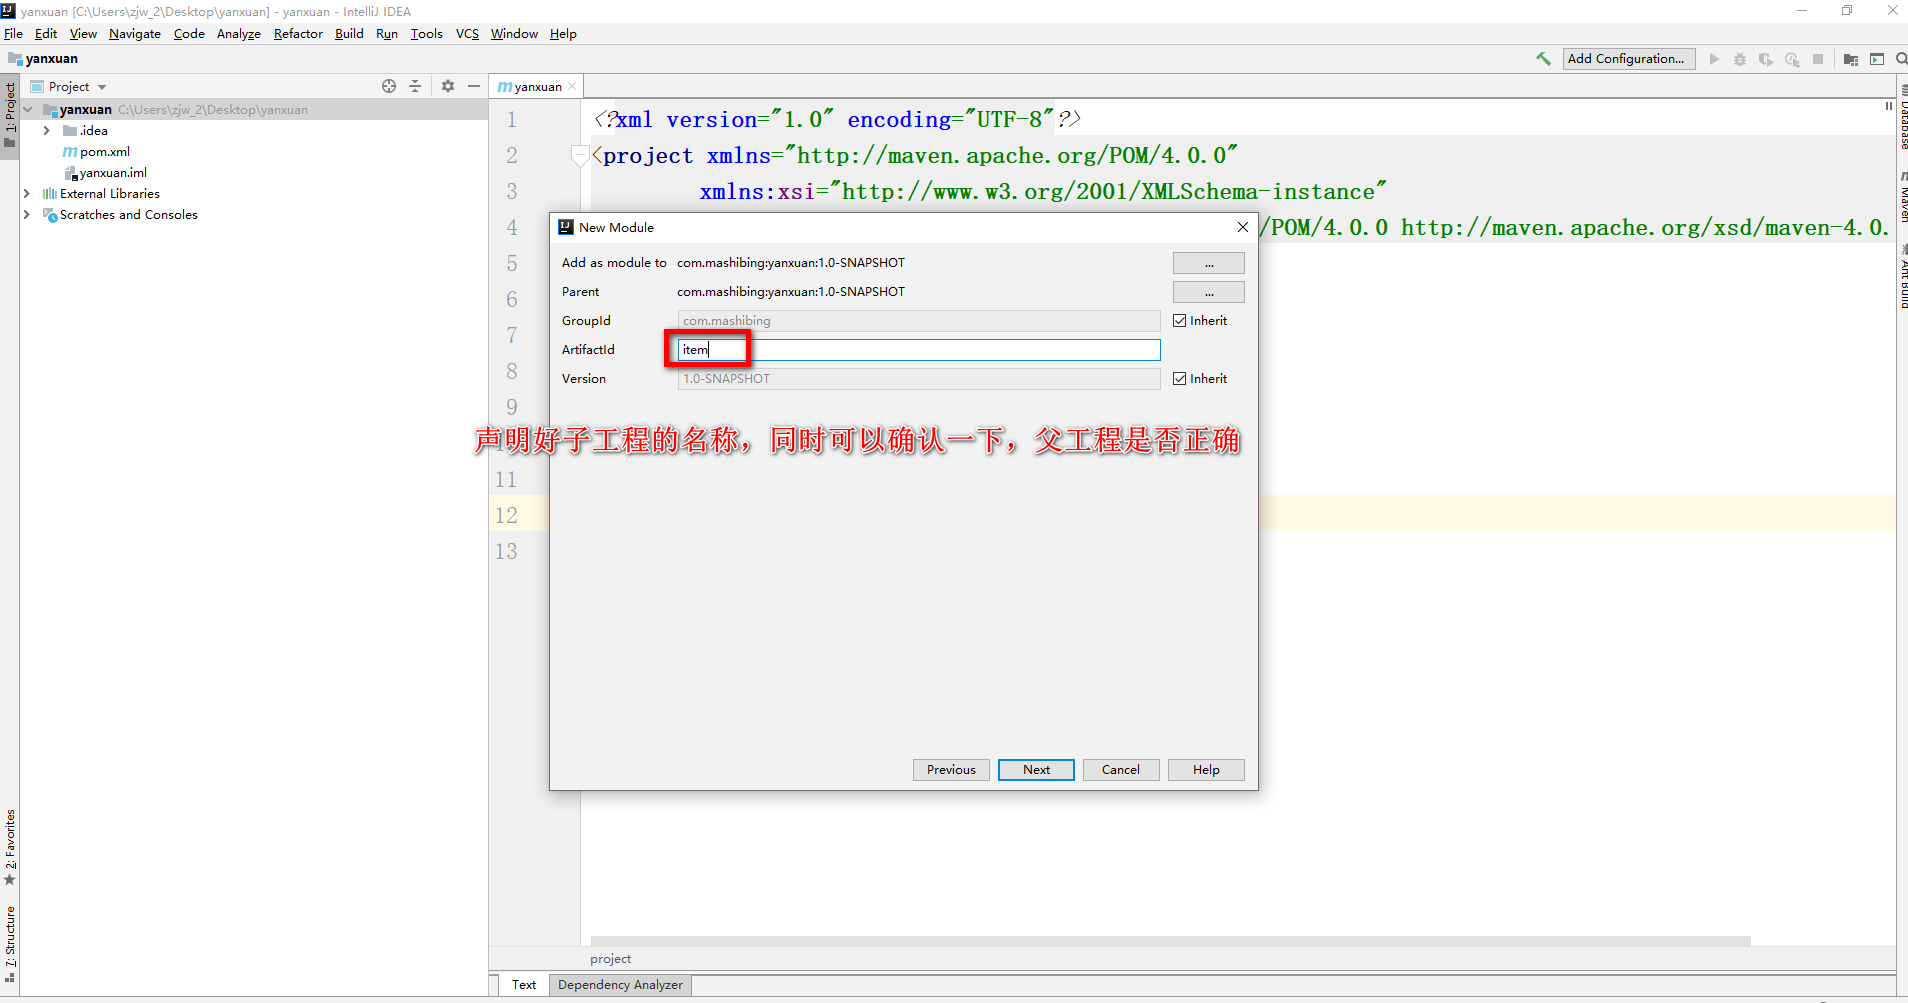Image resolution: width=1908 pixels, height=1003 pixels.
Task: Open Project panel gear settings
Action: click(448, 87)
